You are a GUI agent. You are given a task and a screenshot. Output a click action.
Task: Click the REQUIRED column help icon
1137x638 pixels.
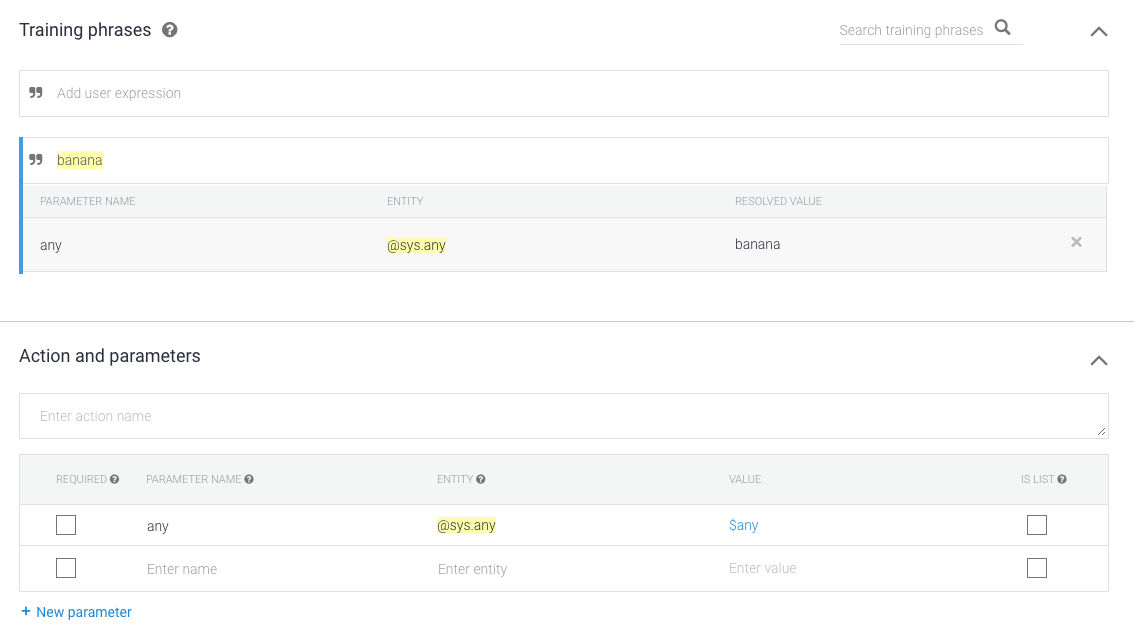click(x=114, y=479)
